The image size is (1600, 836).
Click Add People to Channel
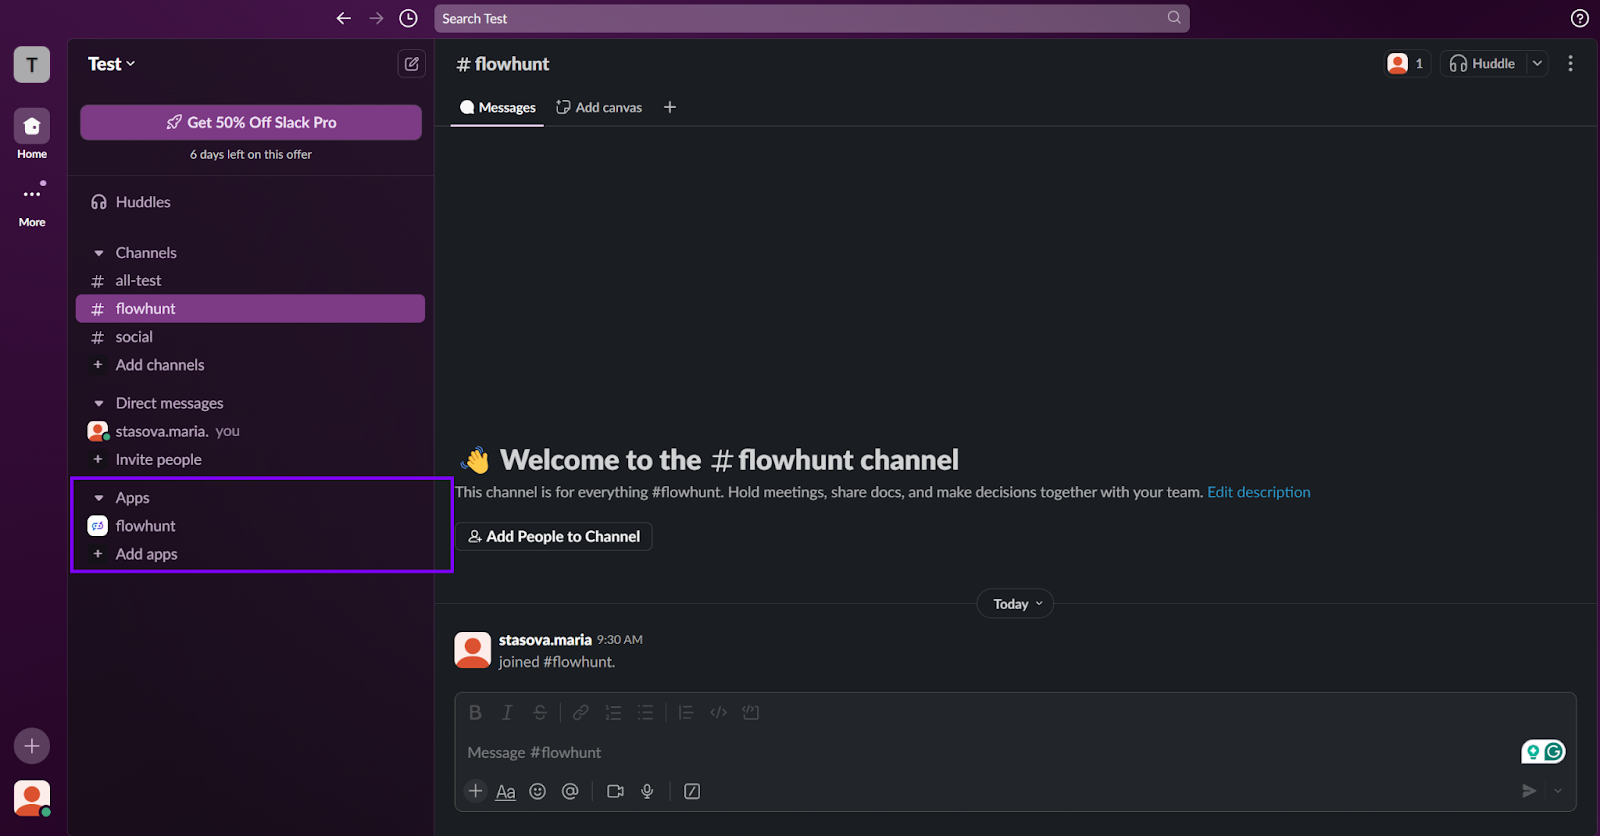click(554, 537)
